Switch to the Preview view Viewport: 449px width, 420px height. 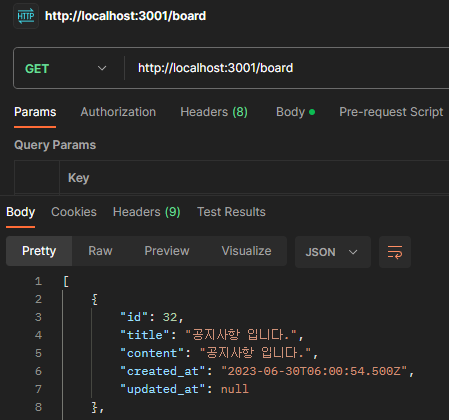[x=167, y=251]
